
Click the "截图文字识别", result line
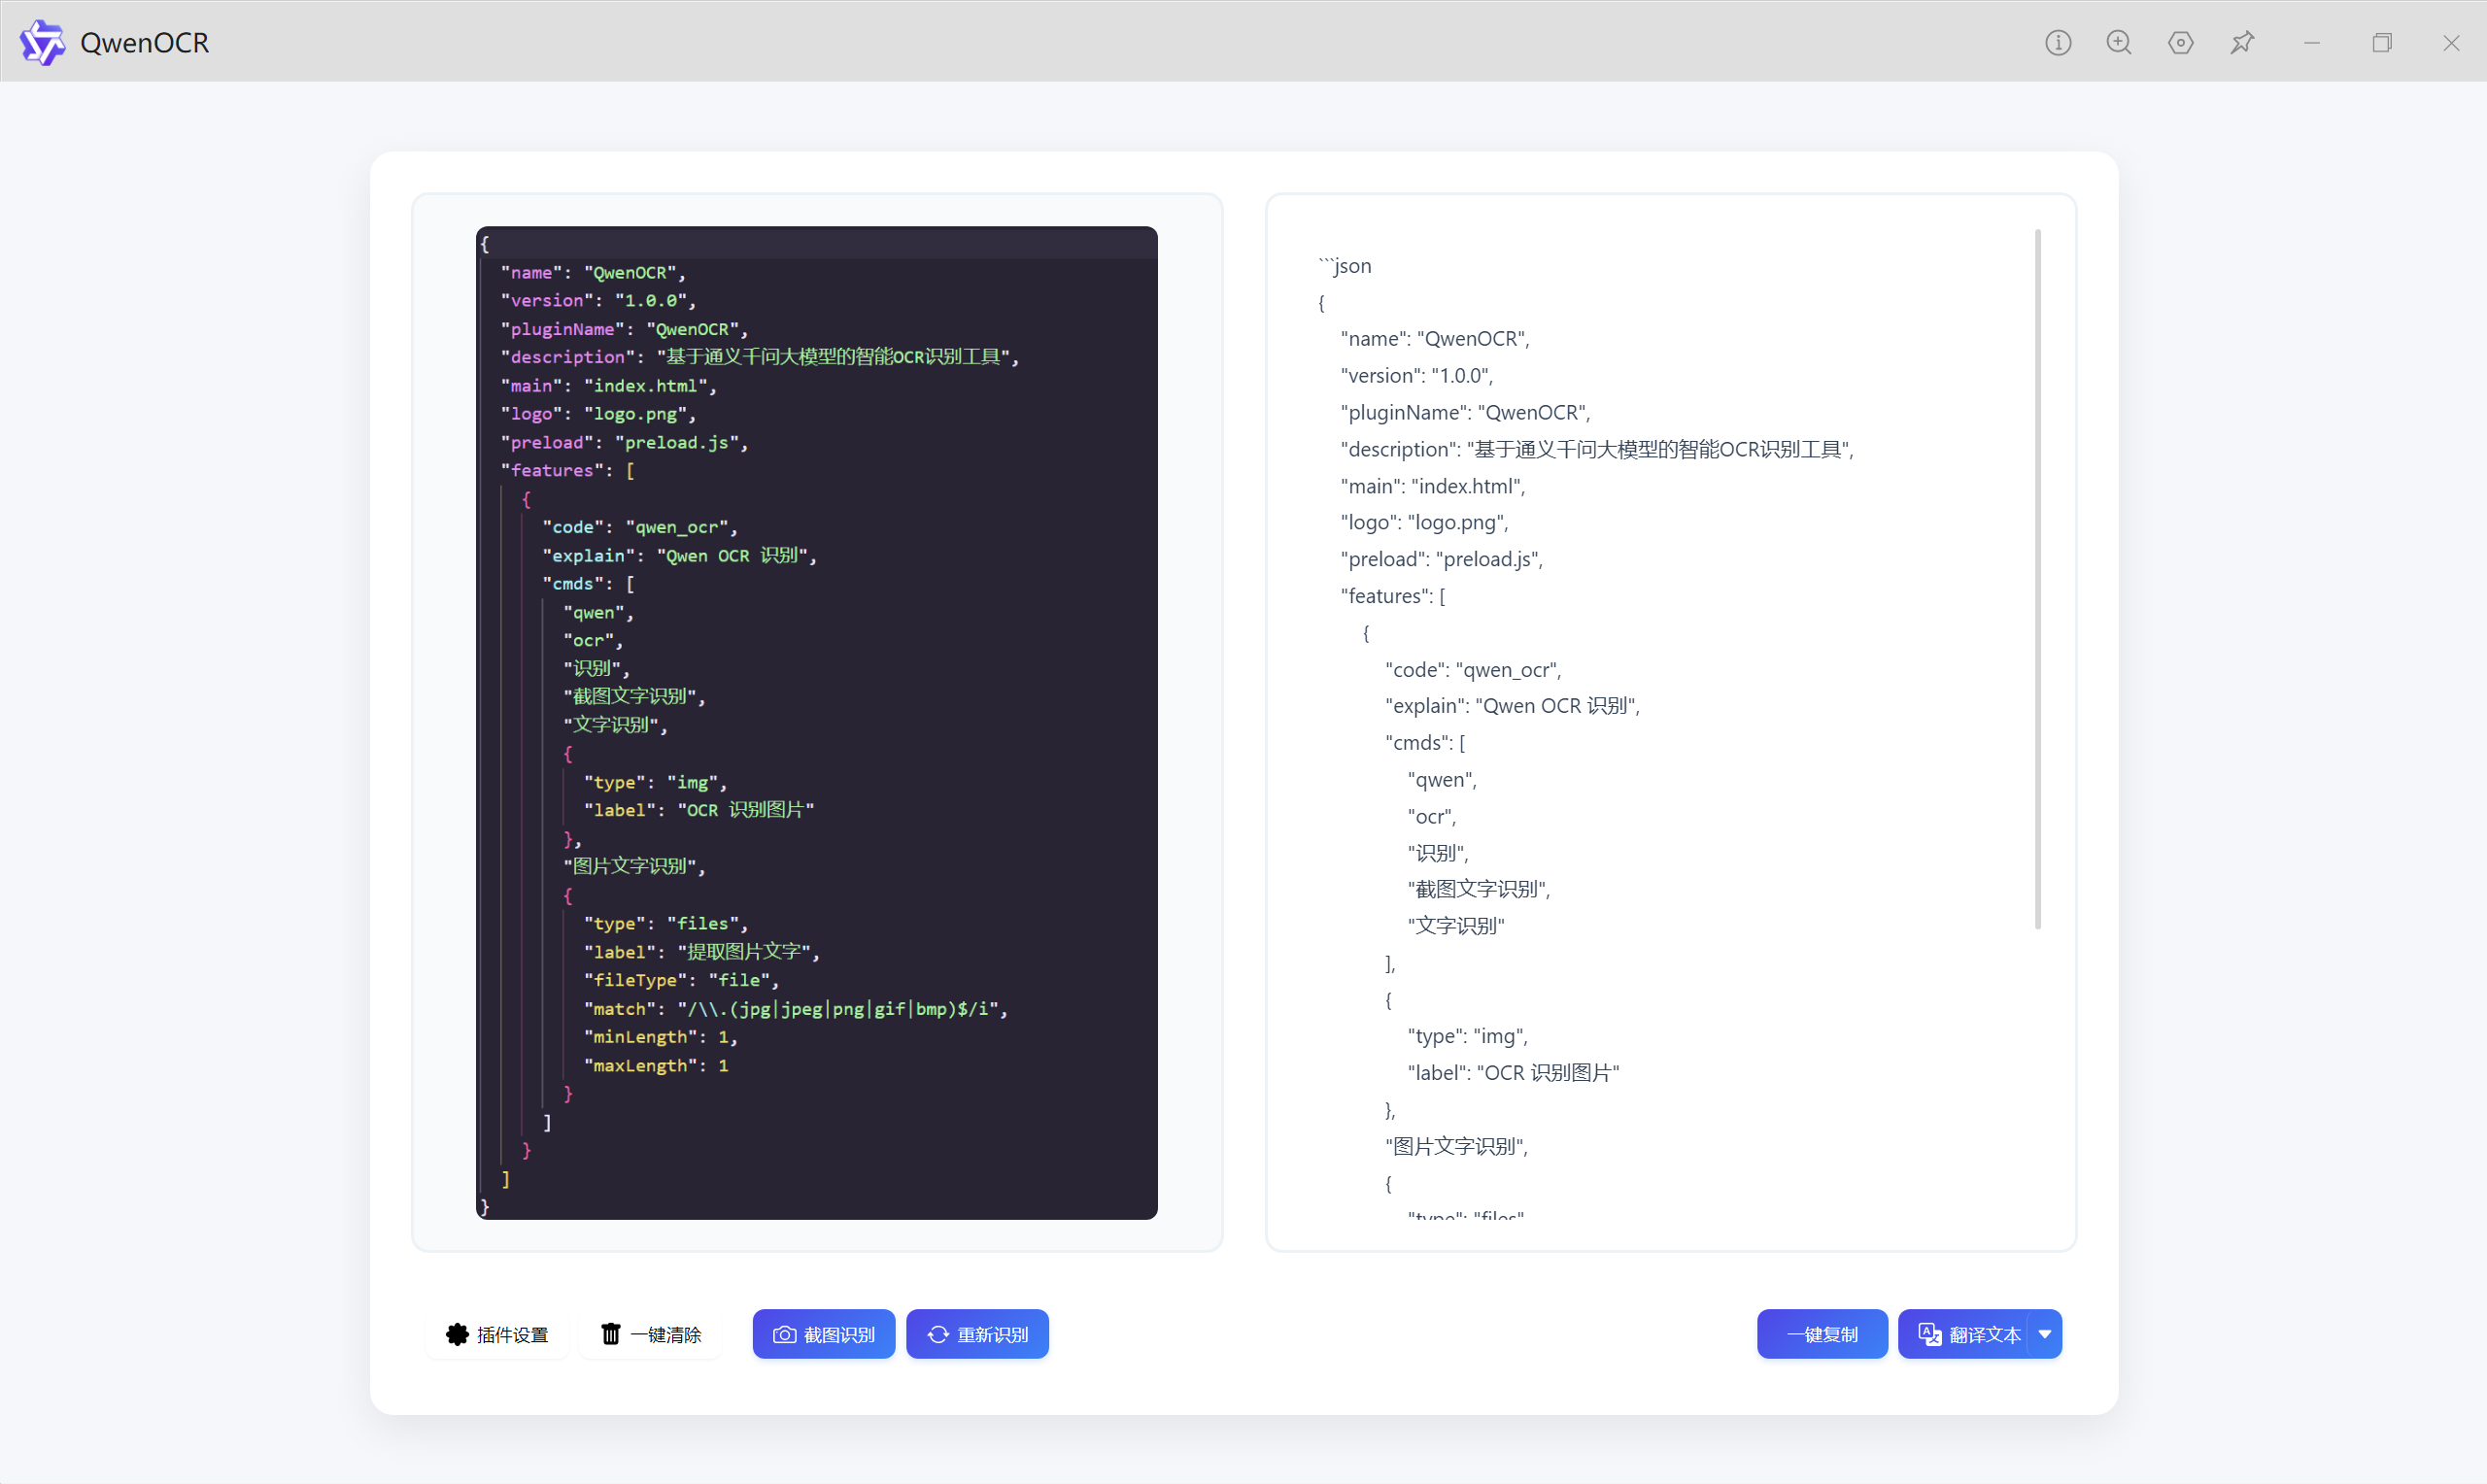pyautogui.click(x=1479, y=890)
